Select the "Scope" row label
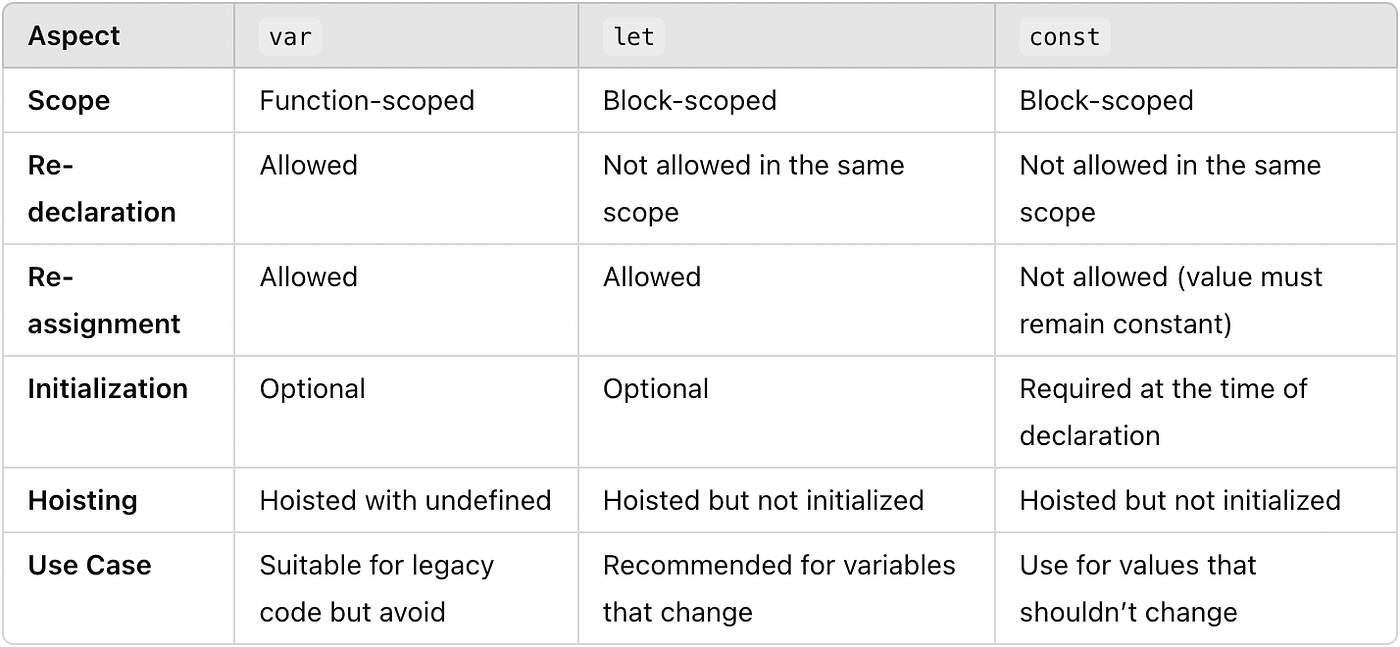 69,100
